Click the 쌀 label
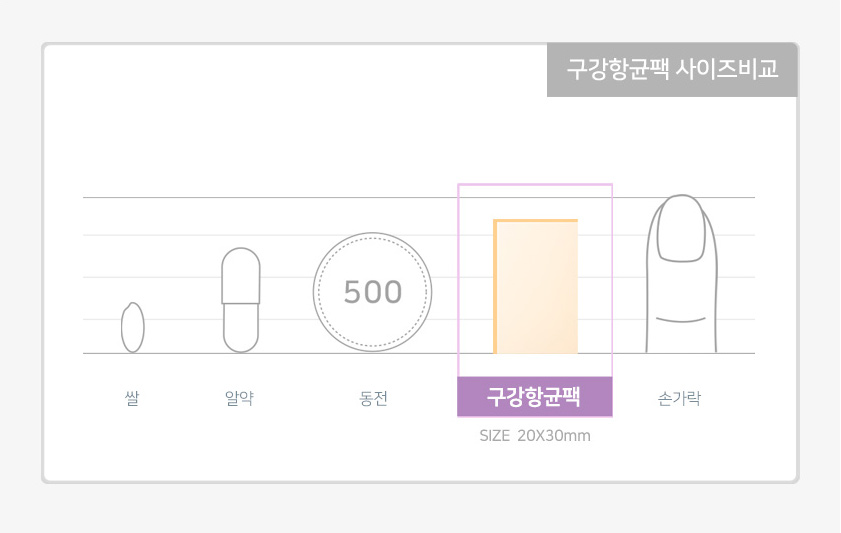841x533 pixels. click(132, 398)
